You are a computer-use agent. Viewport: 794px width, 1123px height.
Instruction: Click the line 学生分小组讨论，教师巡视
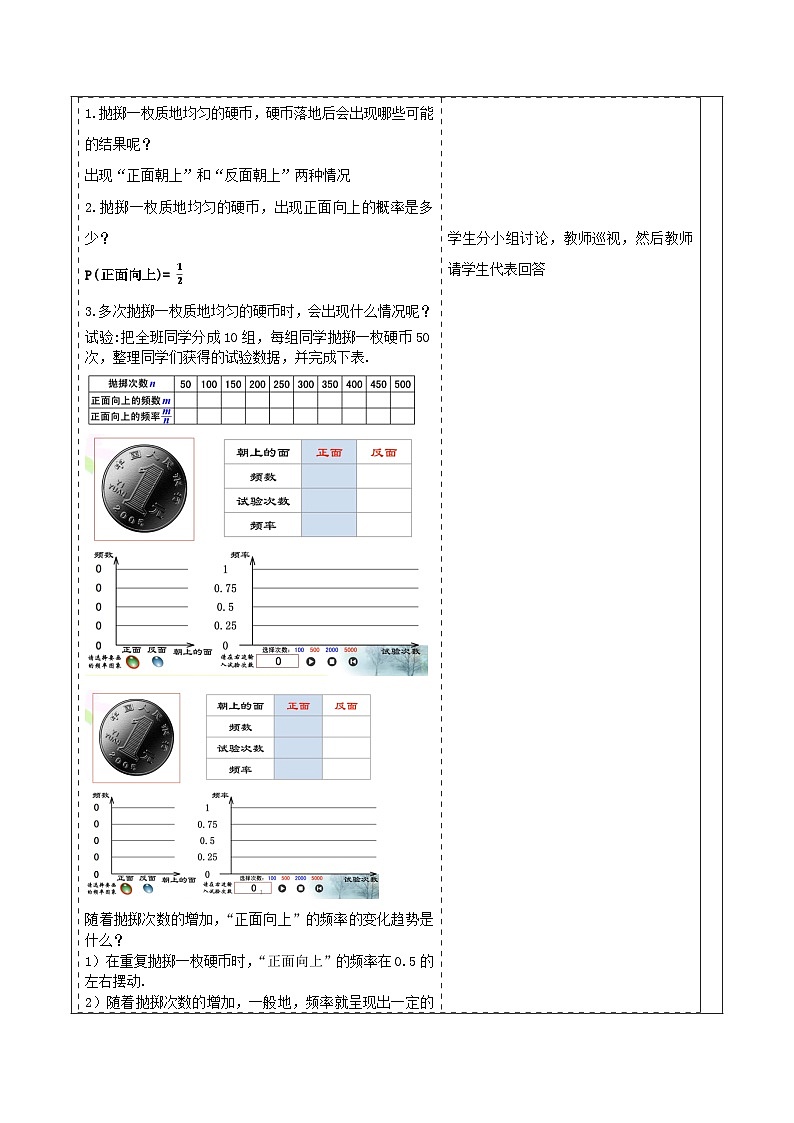pos(570,238)
